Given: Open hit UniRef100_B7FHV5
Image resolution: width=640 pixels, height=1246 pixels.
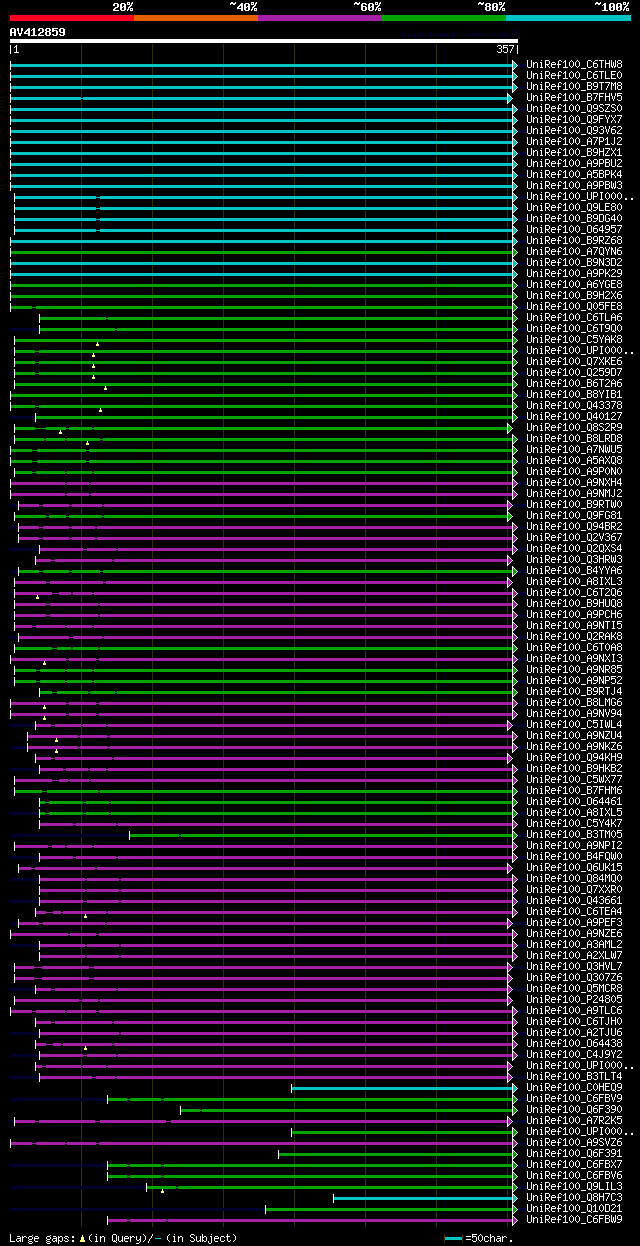Looking at the screenshot, I should pos(575,97).
